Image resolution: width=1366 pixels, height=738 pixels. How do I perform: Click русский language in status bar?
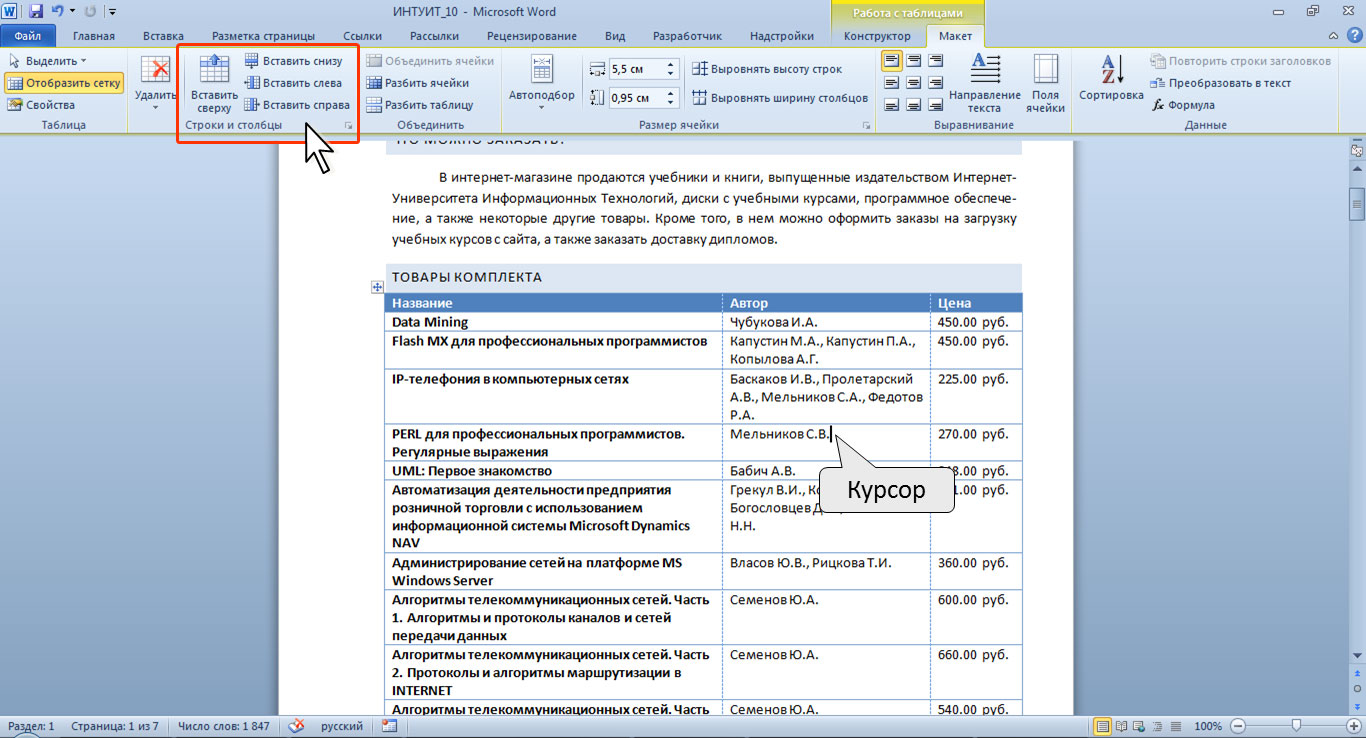tap(342, 726)
